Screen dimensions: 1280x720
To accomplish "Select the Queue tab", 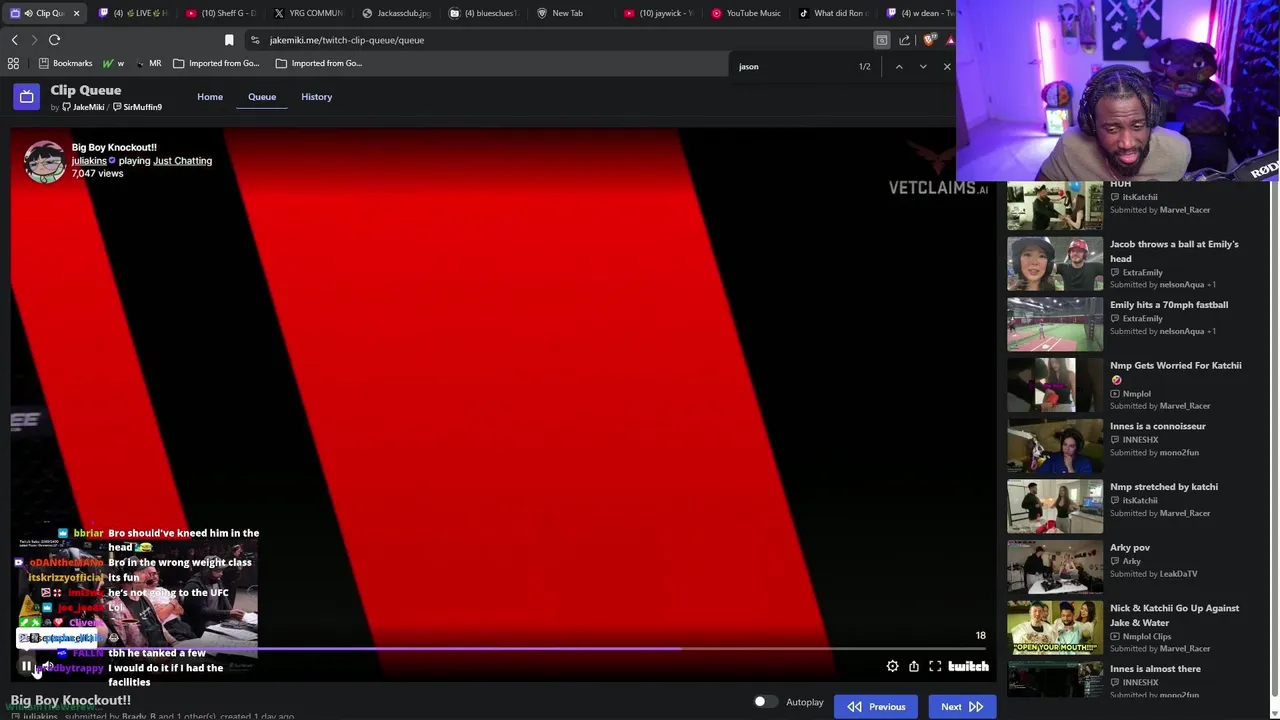I will tap(262, 97).
